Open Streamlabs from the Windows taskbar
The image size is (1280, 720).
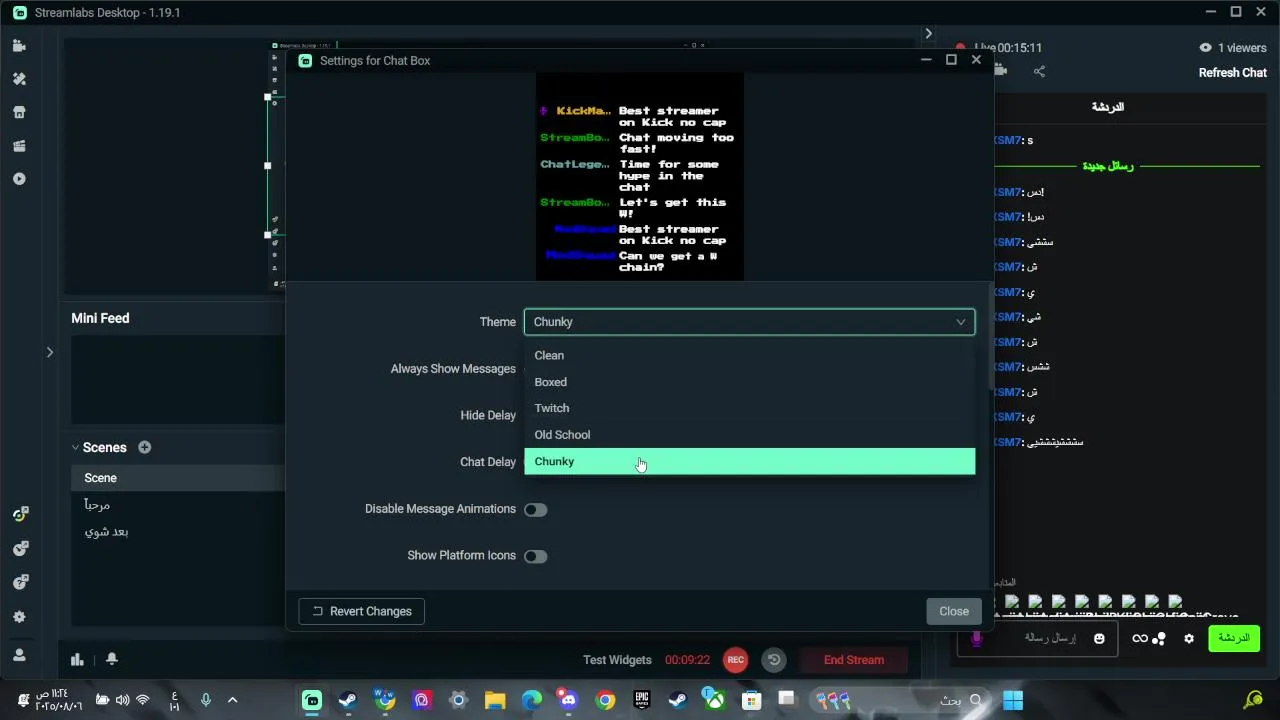click(x=312, y=700)
